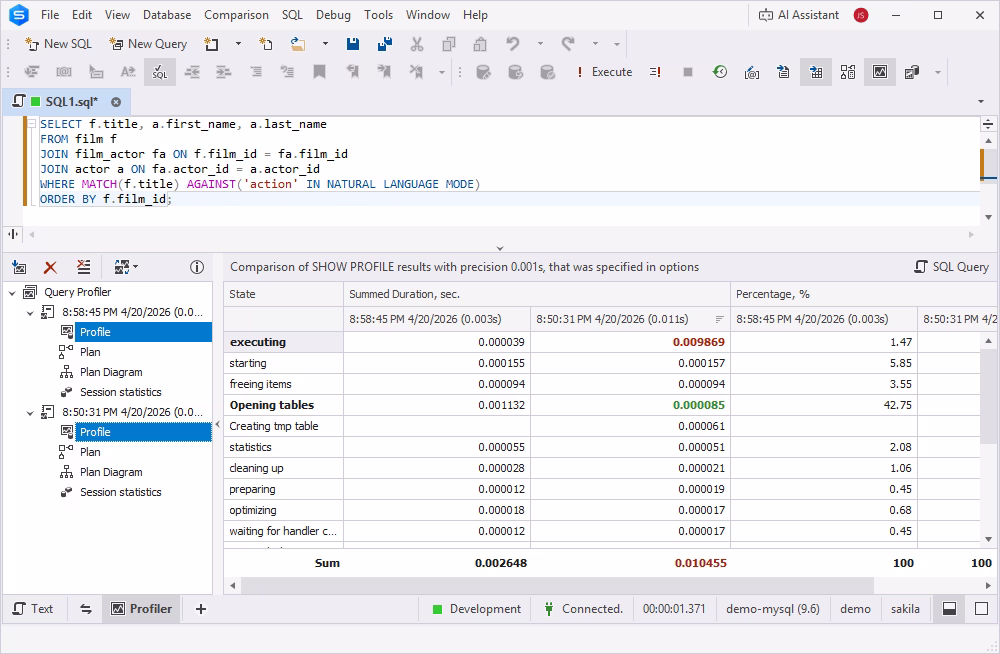The image size is (1000, 654).
Task: Click the swap views arrows icon
Action: pos(86,609)
